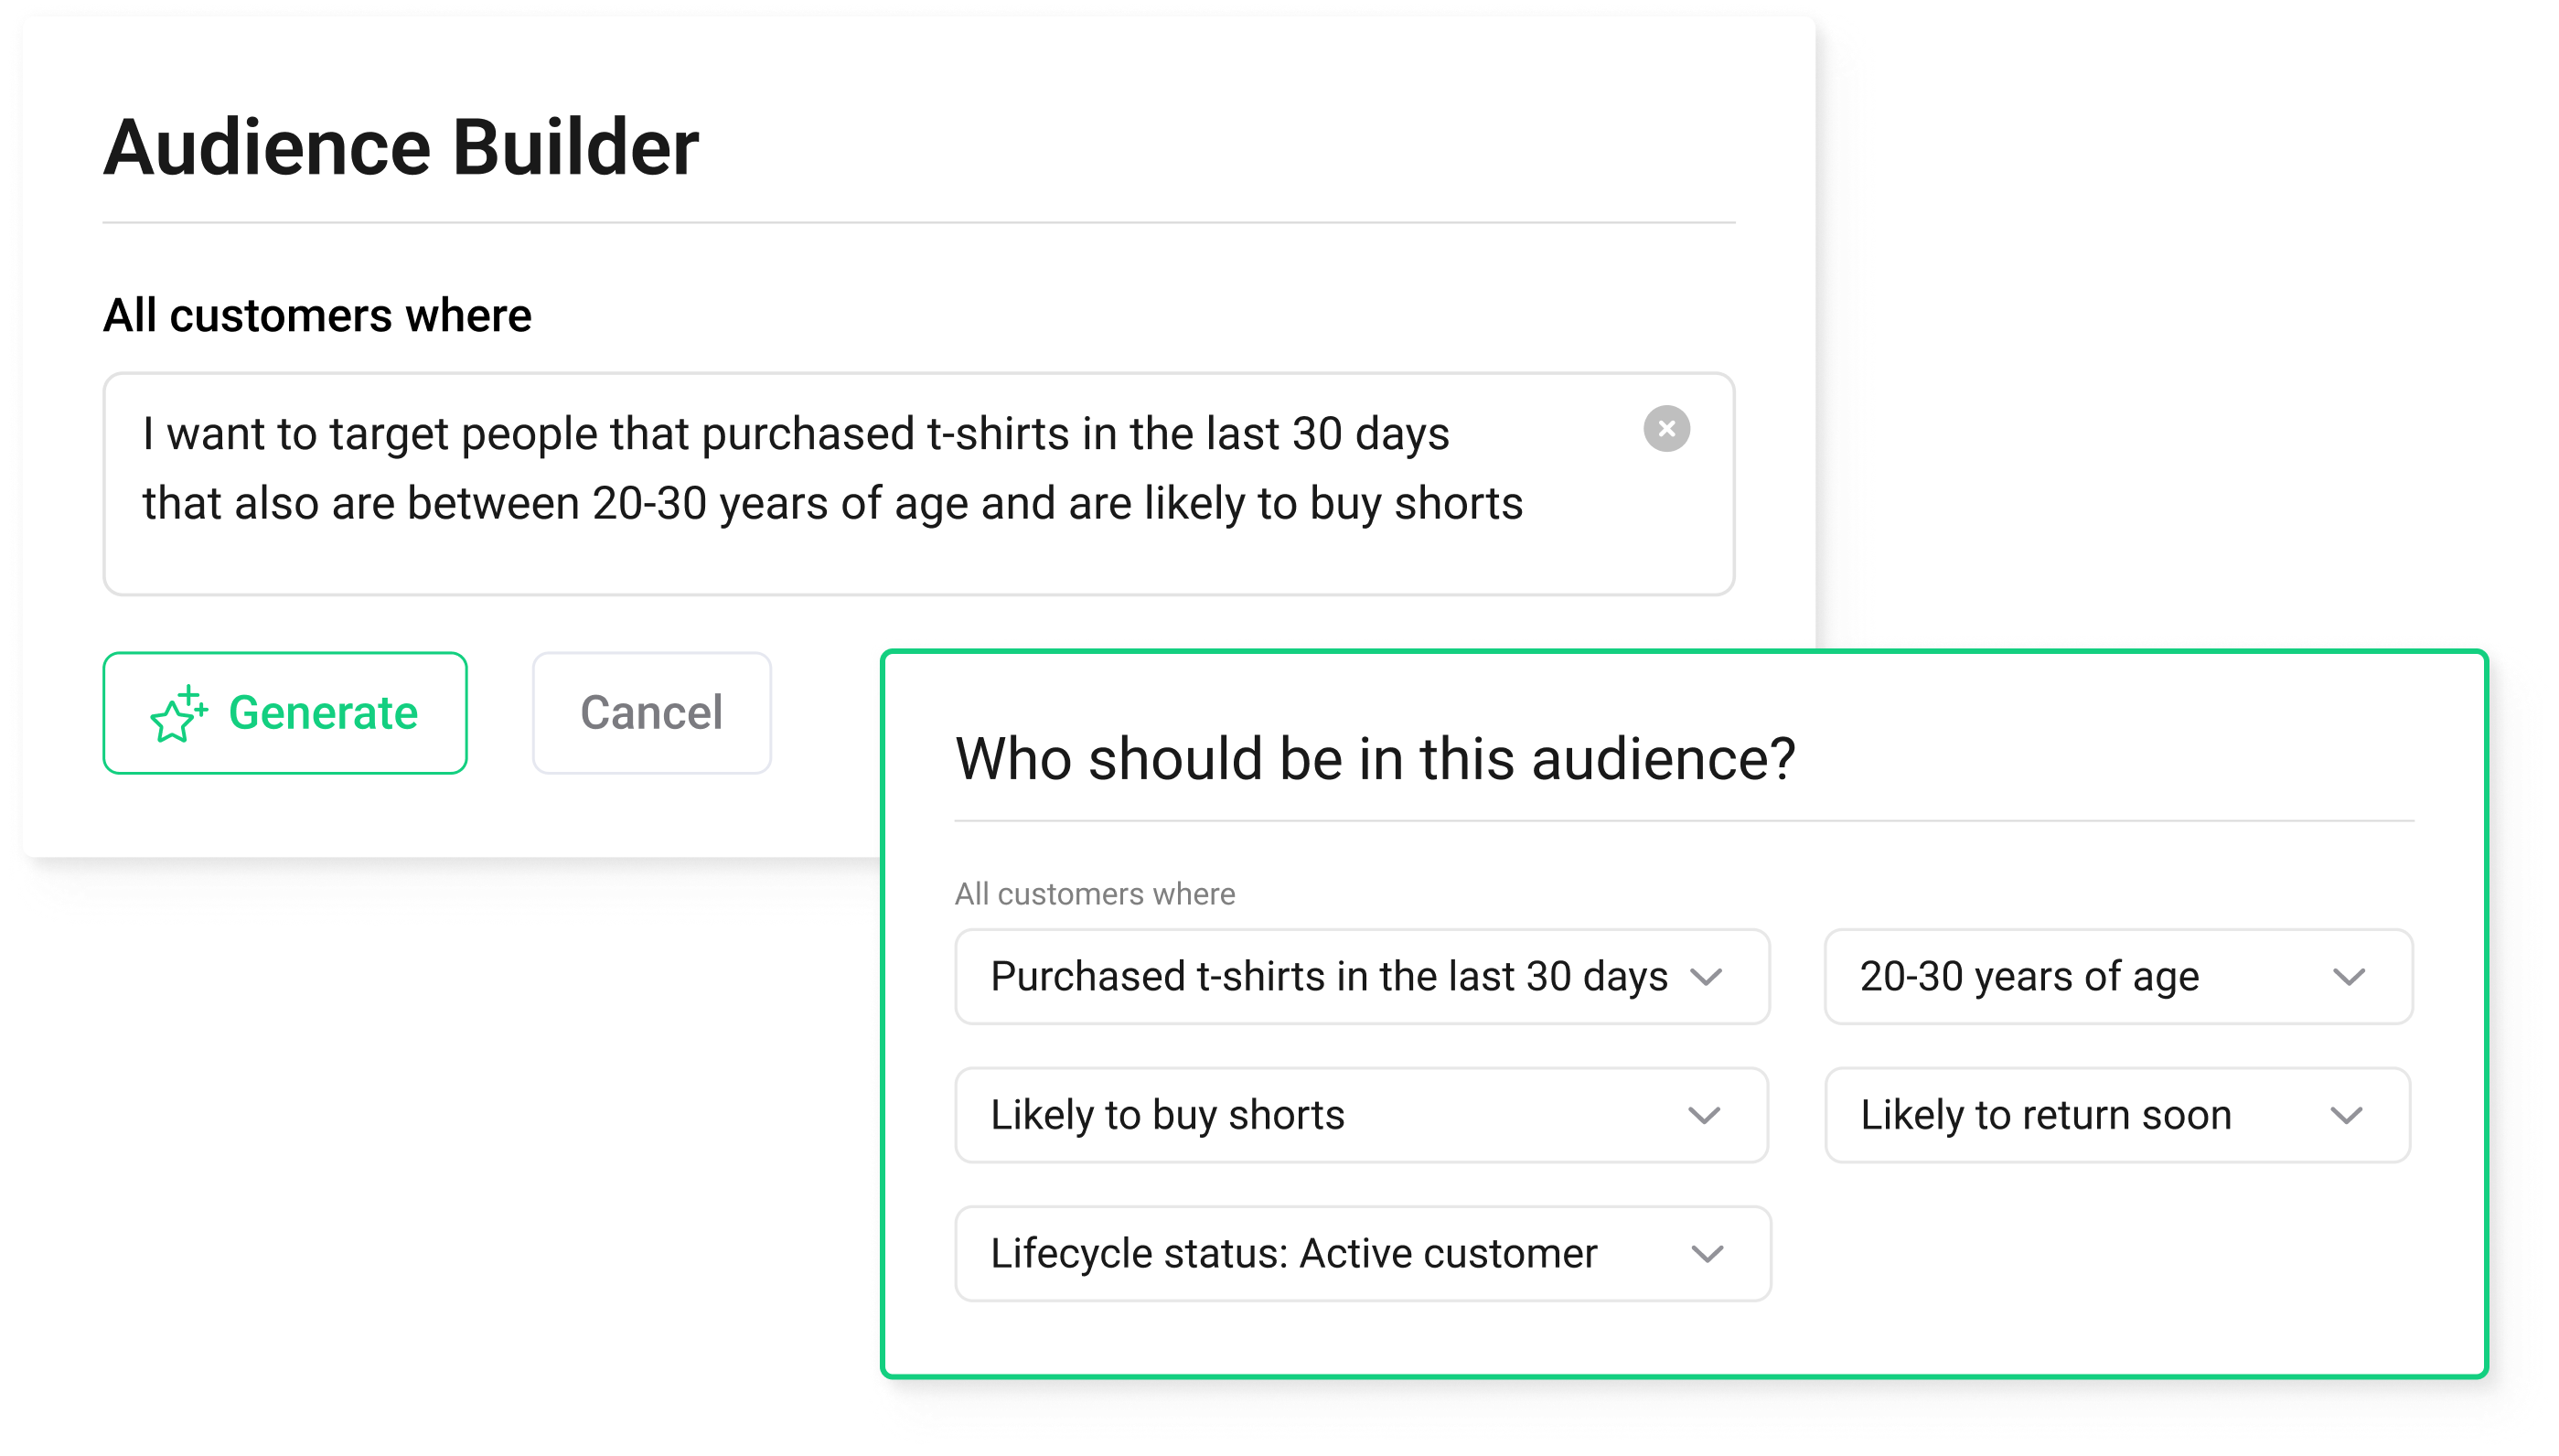Click the chevron beside Likely to return soon
Image resolution: width=2559 pixels, height=1456 pixels.
(x=2346, y=1115)
